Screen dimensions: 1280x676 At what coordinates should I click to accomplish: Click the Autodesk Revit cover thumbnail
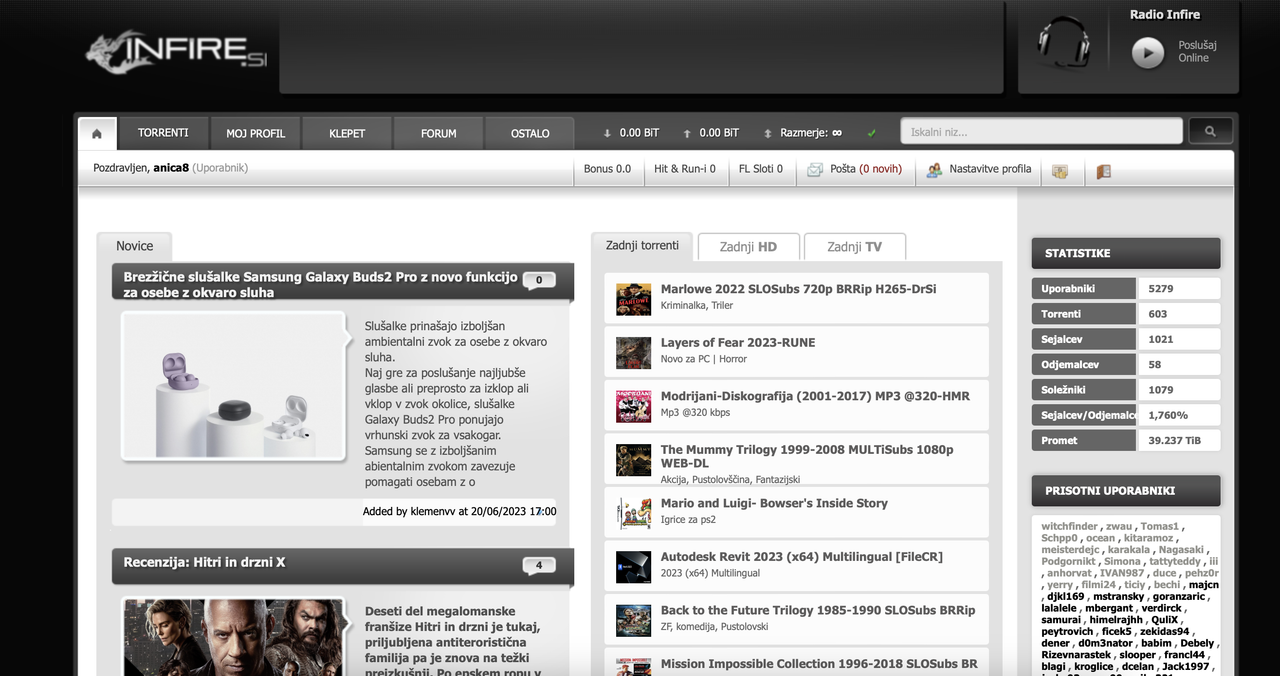coord(633,567)
